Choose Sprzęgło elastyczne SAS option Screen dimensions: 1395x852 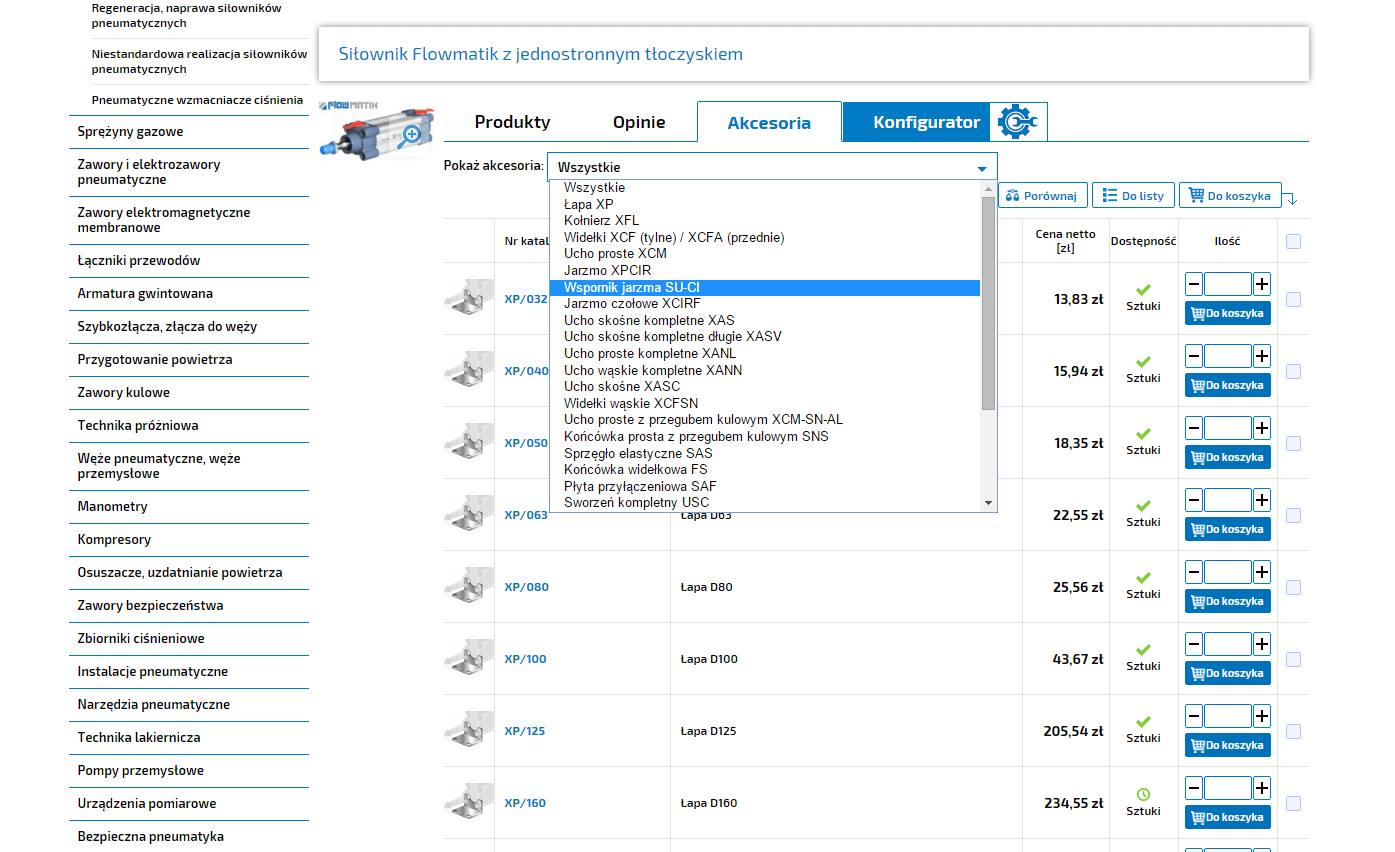point(765,453)
